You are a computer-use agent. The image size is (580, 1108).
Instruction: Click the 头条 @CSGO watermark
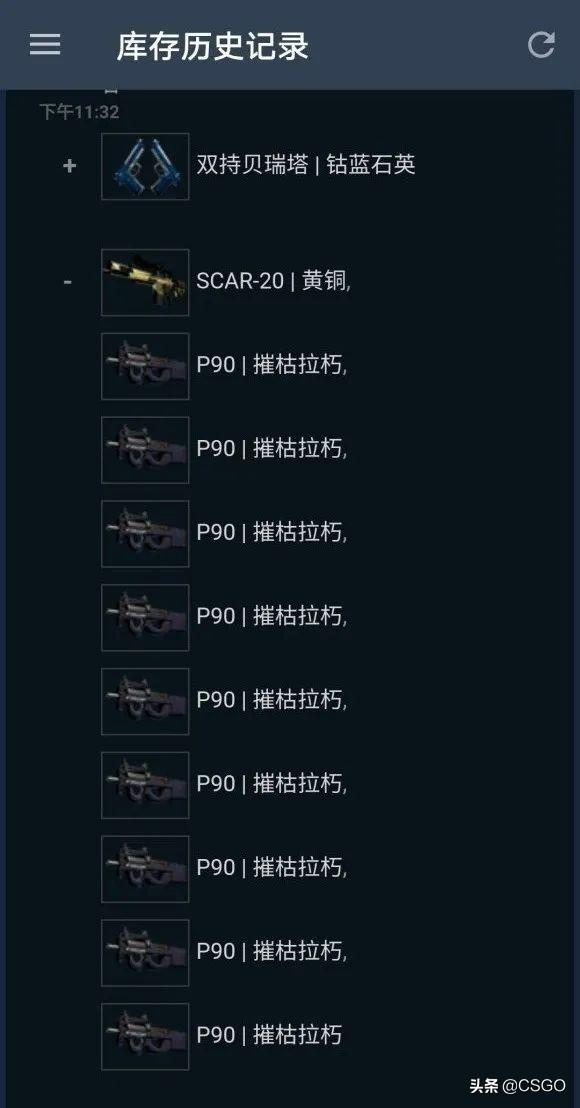pyautogui.click(x=517, y=1085)
